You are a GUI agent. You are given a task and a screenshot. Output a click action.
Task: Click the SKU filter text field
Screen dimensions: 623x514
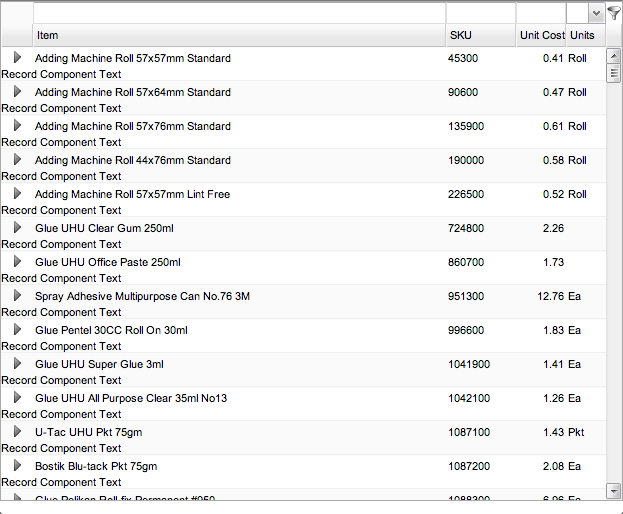[x=480, y=13]
